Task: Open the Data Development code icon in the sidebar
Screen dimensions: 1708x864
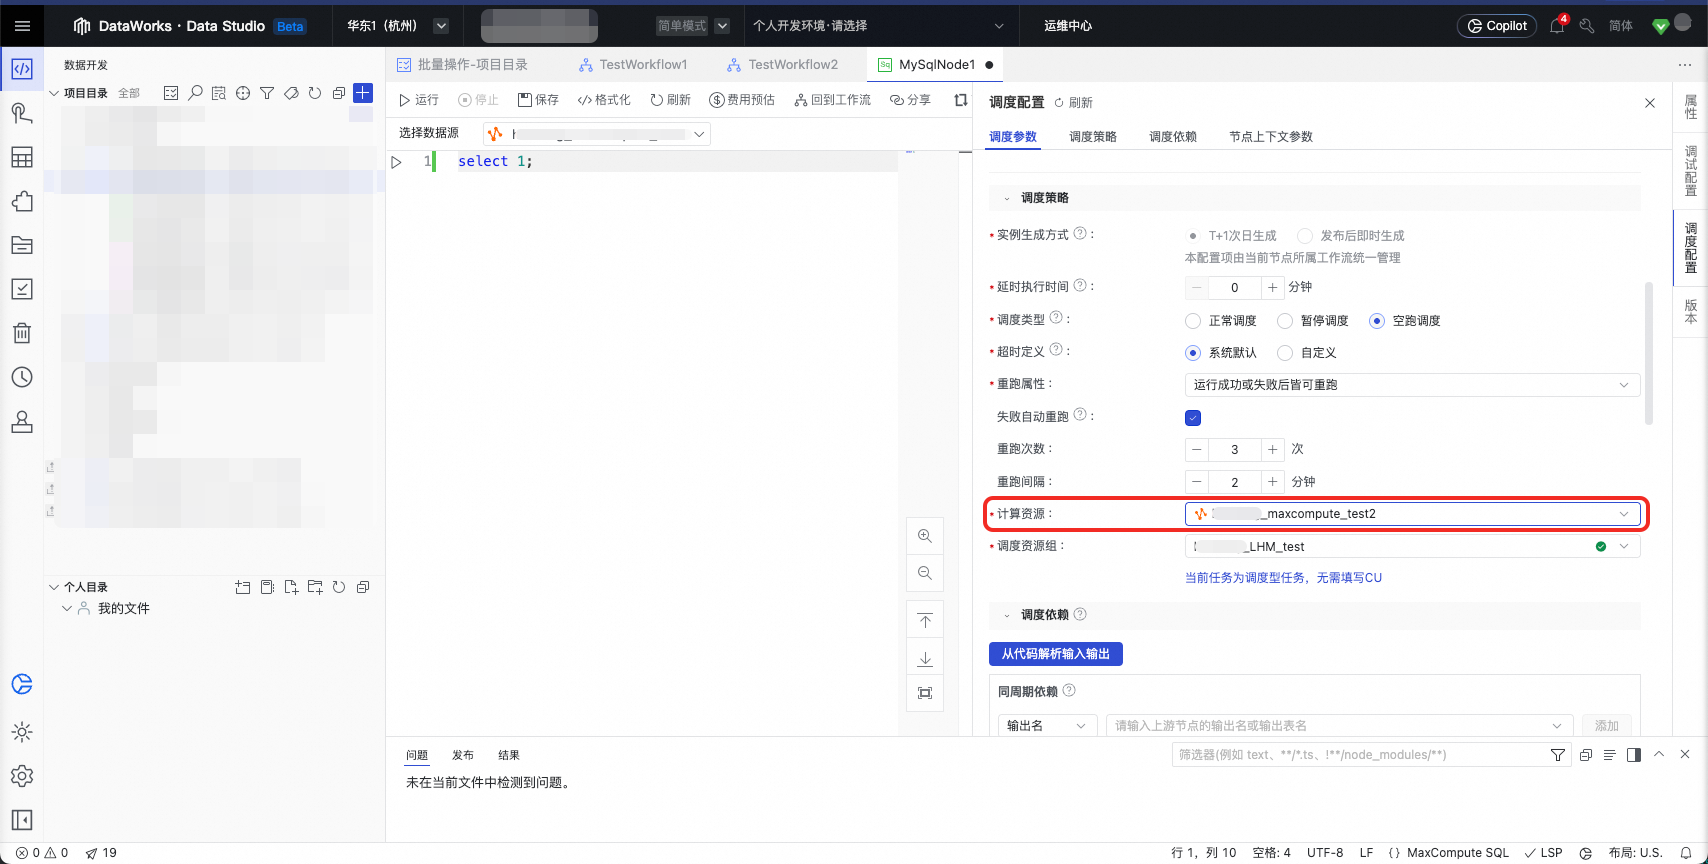Action: click(22, 69)
